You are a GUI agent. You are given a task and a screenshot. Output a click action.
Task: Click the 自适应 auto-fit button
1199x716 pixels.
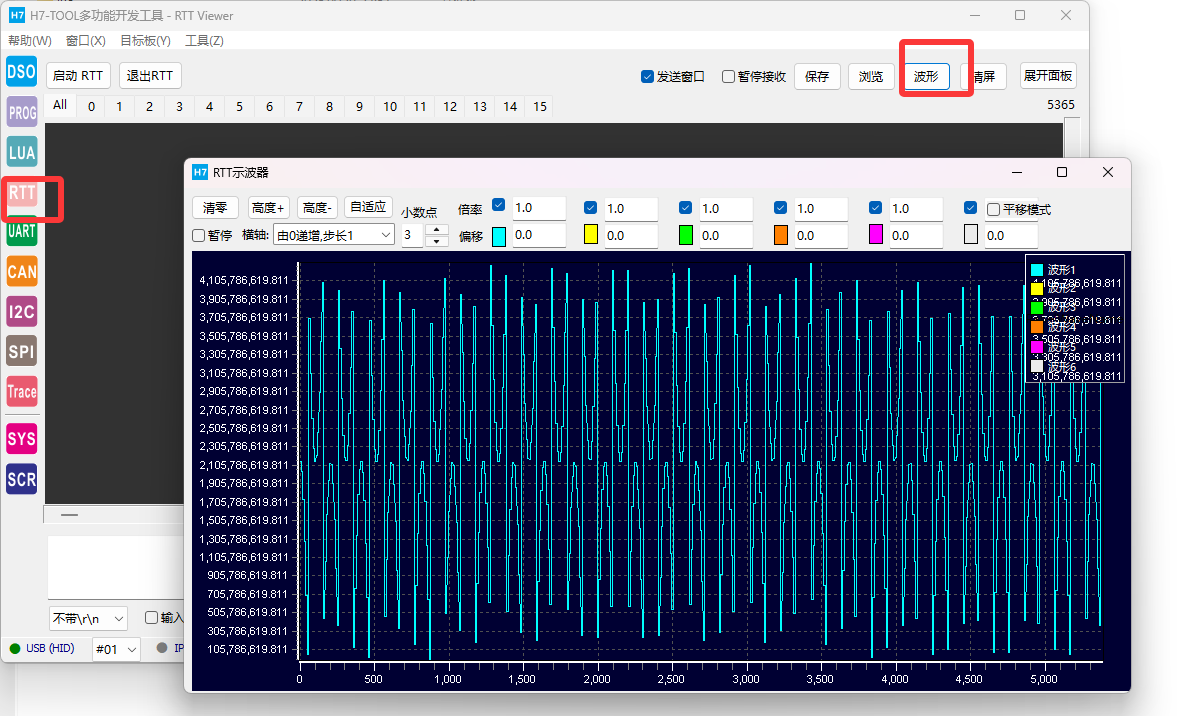click(x=368, y=208)
